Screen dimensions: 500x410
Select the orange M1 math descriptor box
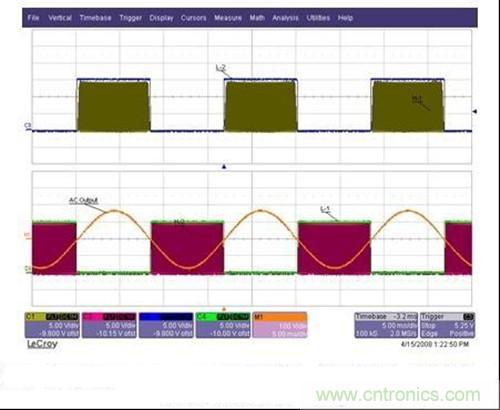[x=280, y=325]
